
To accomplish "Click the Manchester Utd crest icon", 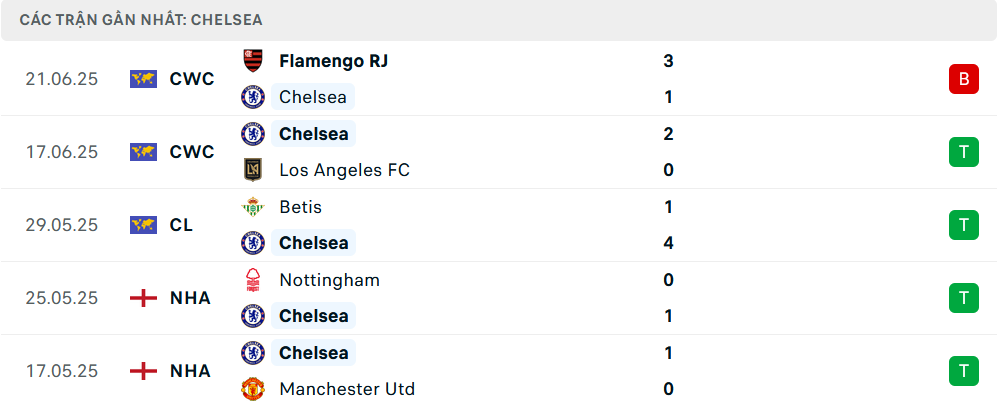I will (253, 389).
